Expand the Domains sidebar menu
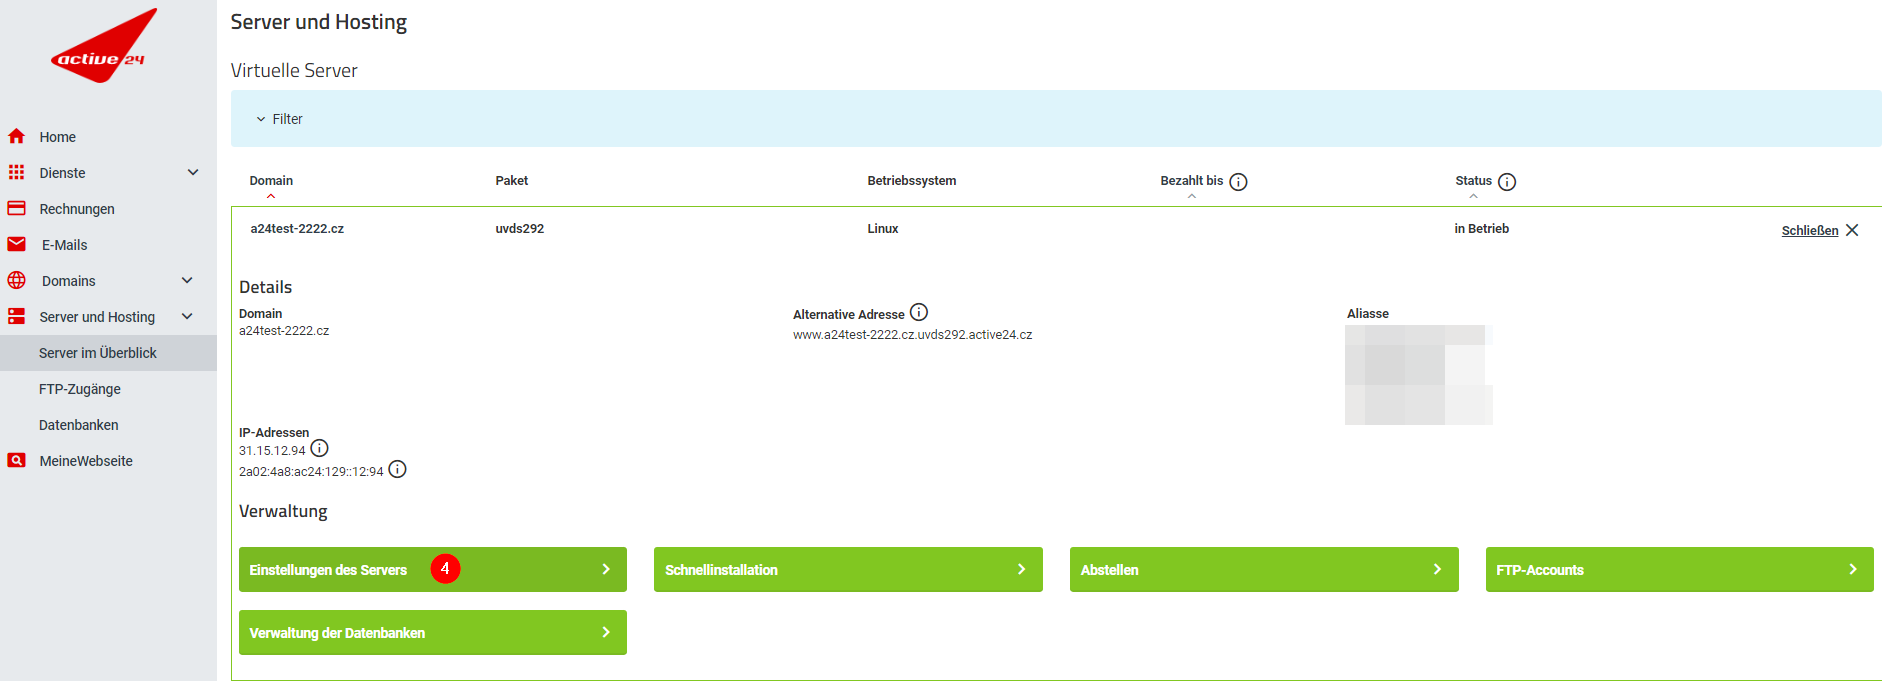This screenshot has height=681, width=1882. [x=187, y=281]
